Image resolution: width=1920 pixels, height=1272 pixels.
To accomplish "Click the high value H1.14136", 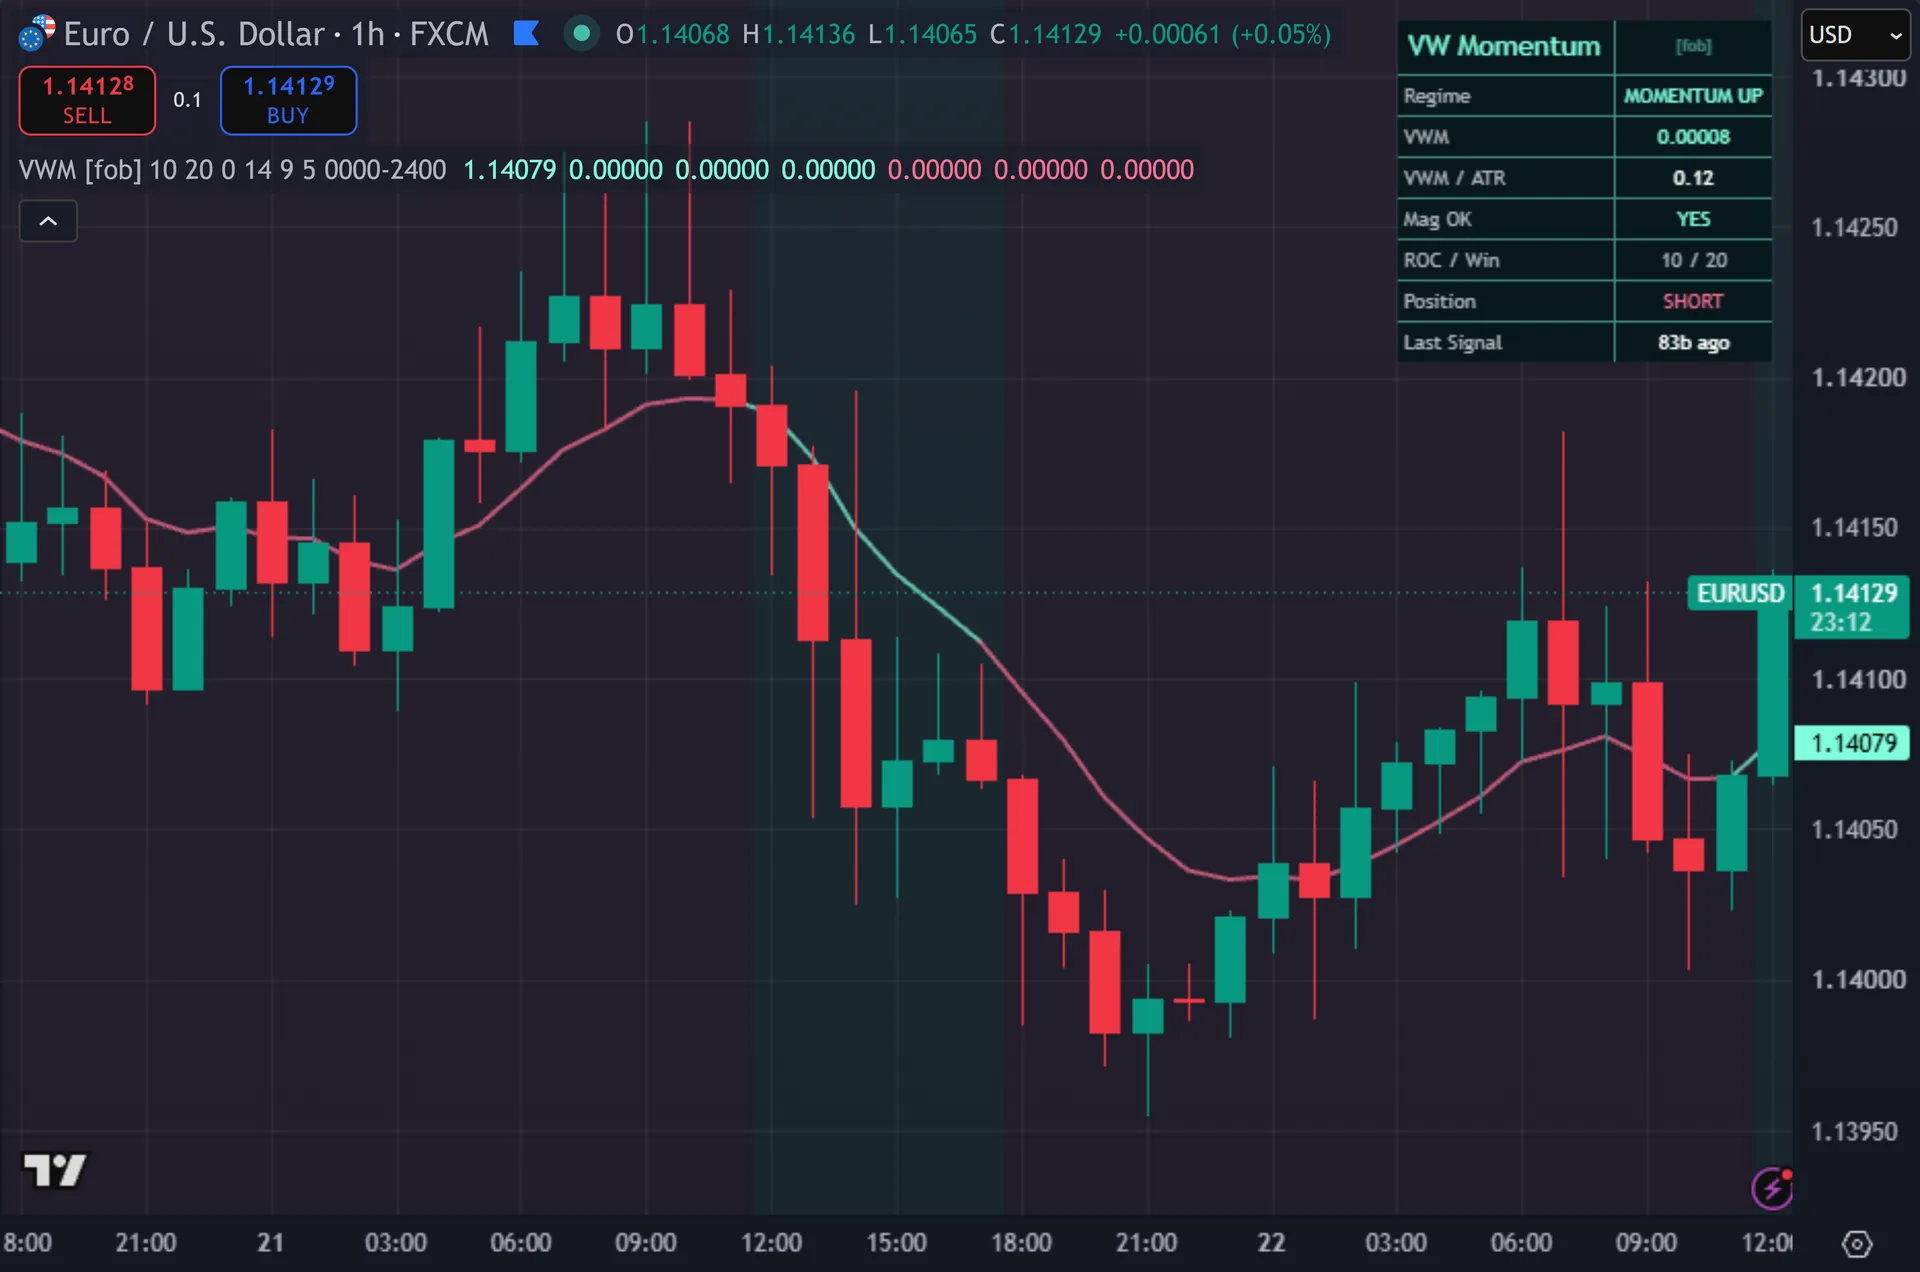I will 799,35.
